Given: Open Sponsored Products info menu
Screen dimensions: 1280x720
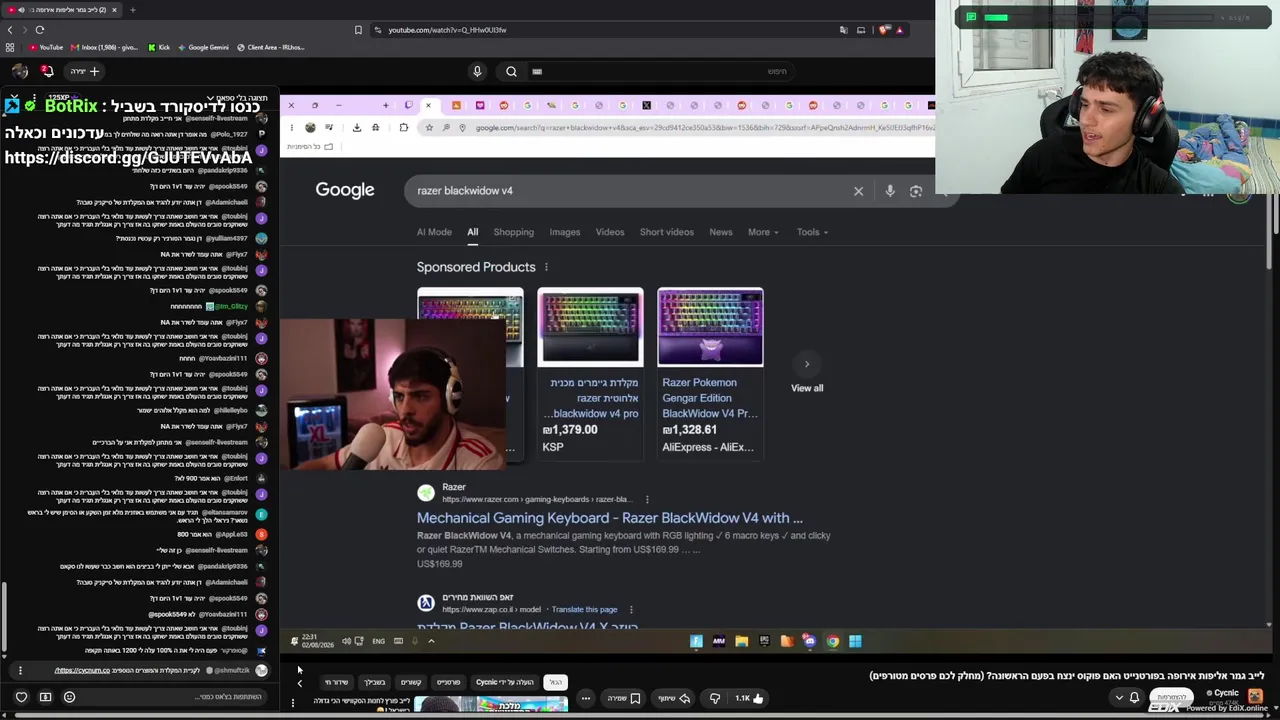Looking at the screenshot, I should click(x=546, y=267).
